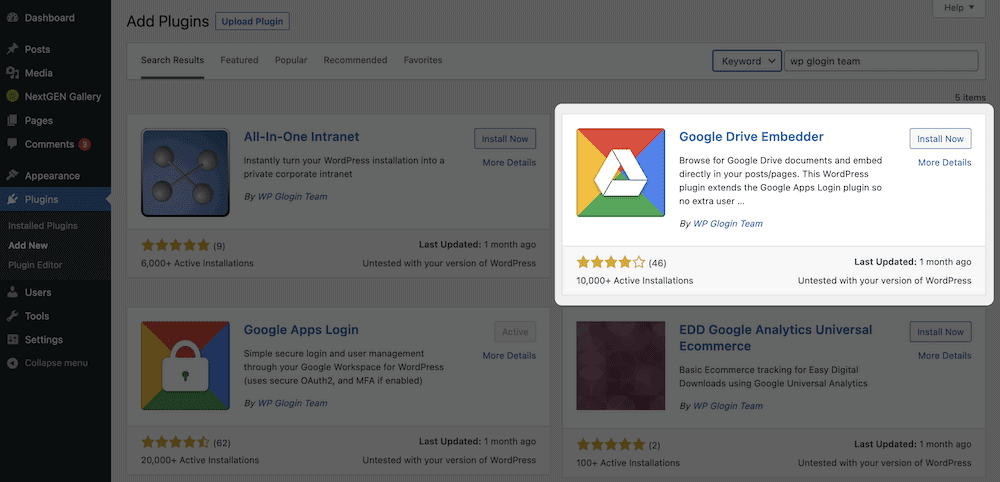Image resolution: width=1000 pixels, height=482 pixels.
Task: Click '10,000+ Active Installations' text
Action: click(635, 281)
